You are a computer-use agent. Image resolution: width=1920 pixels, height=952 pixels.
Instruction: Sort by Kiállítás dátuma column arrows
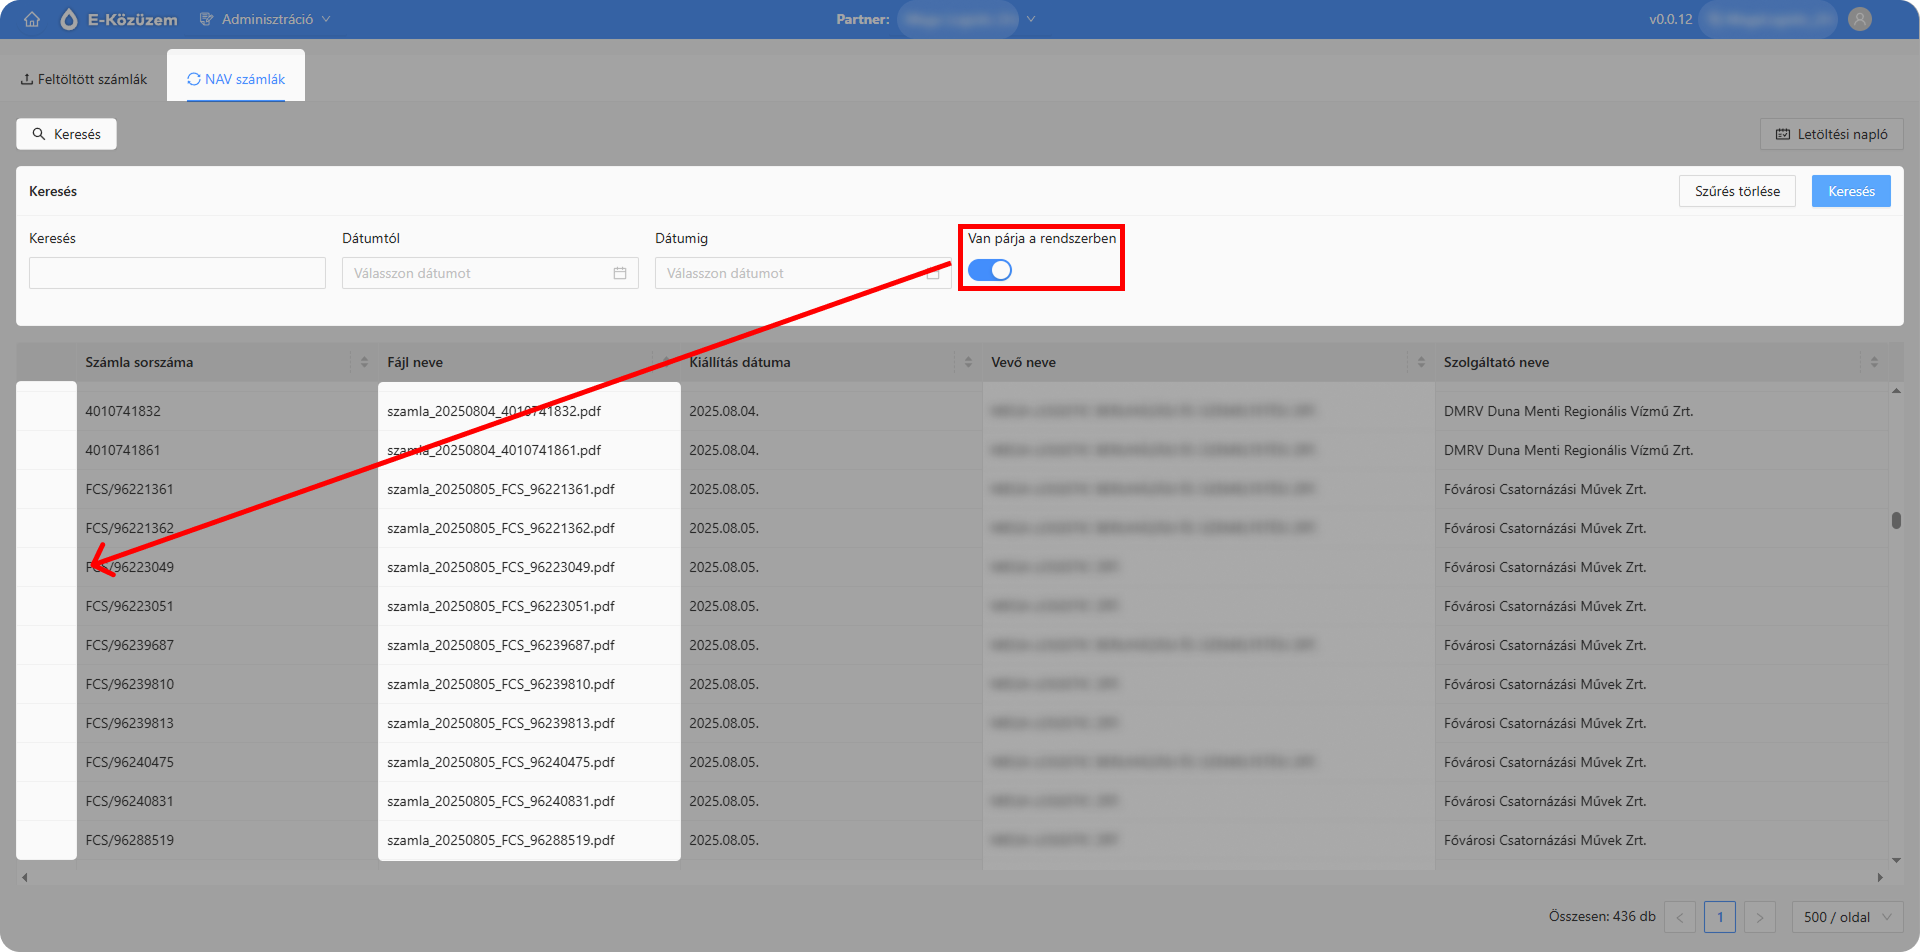(968, 362)
